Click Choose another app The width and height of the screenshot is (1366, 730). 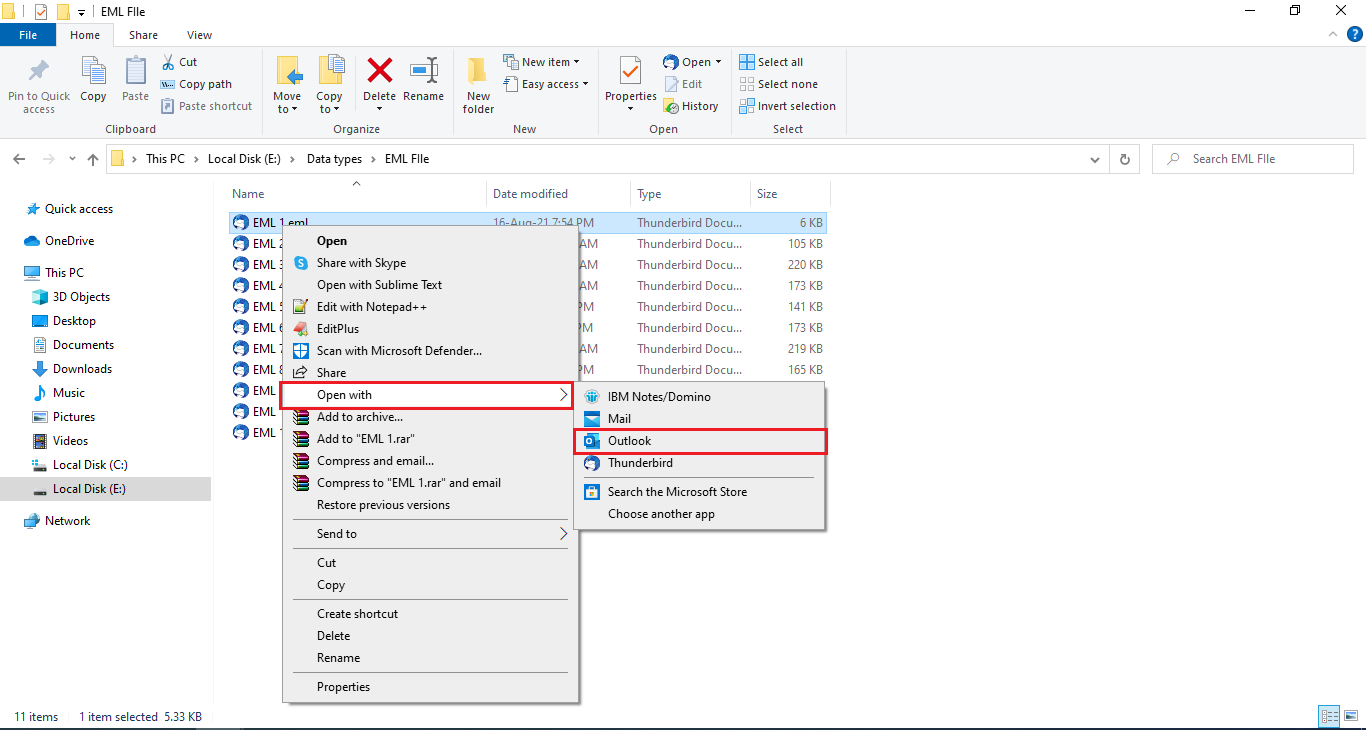pos(700,514)
